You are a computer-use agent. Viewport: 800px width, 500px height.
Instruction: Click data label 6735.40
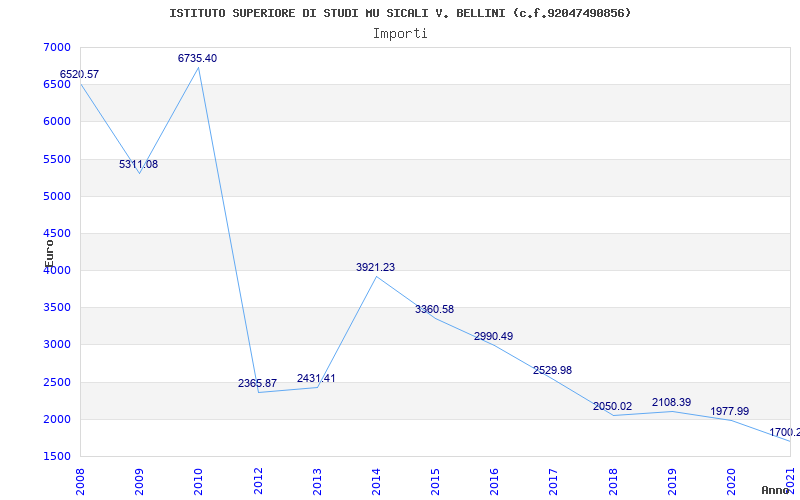197,59
